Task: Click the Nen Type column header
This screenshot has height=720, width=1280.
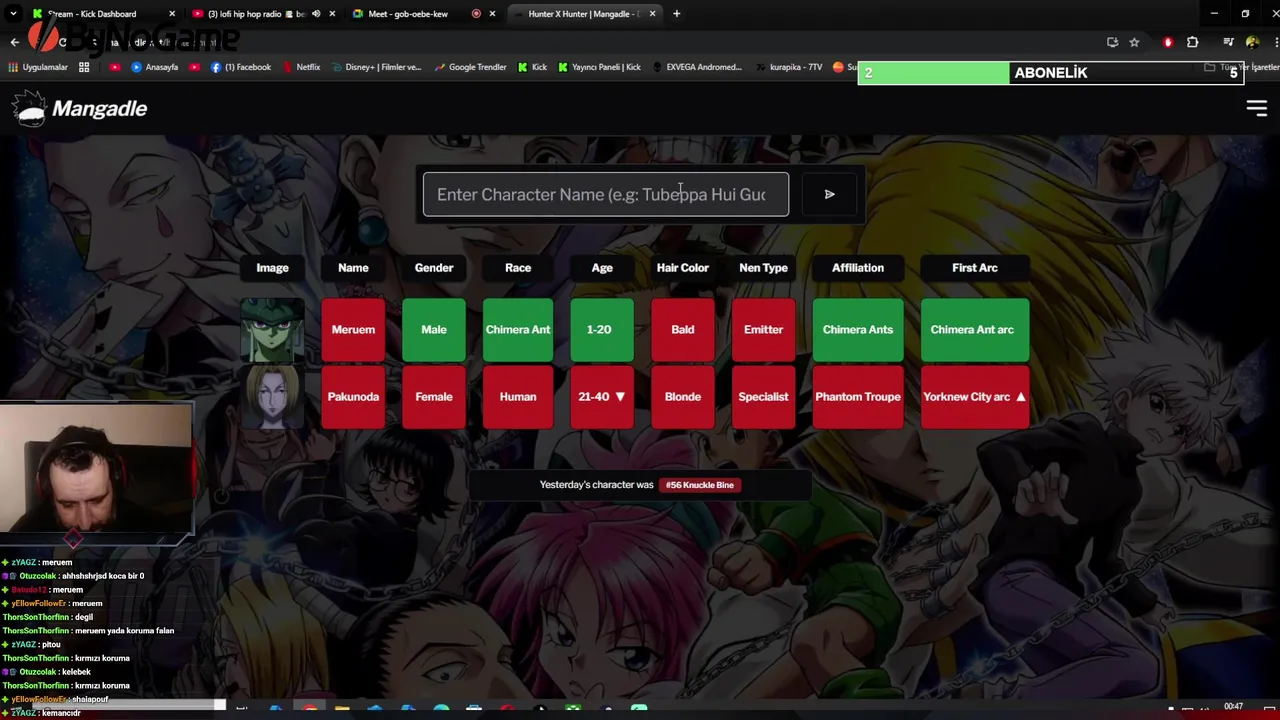Action: point(763,268)
